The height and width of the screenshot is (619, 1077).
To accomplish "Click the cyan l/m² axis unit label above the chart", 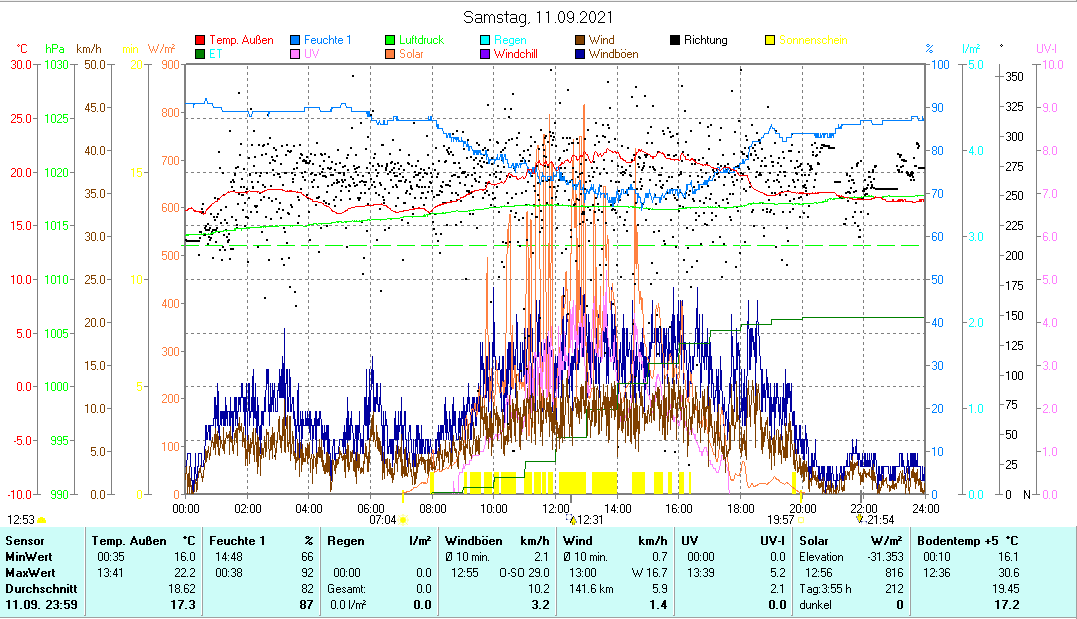I will pos(971,49).
